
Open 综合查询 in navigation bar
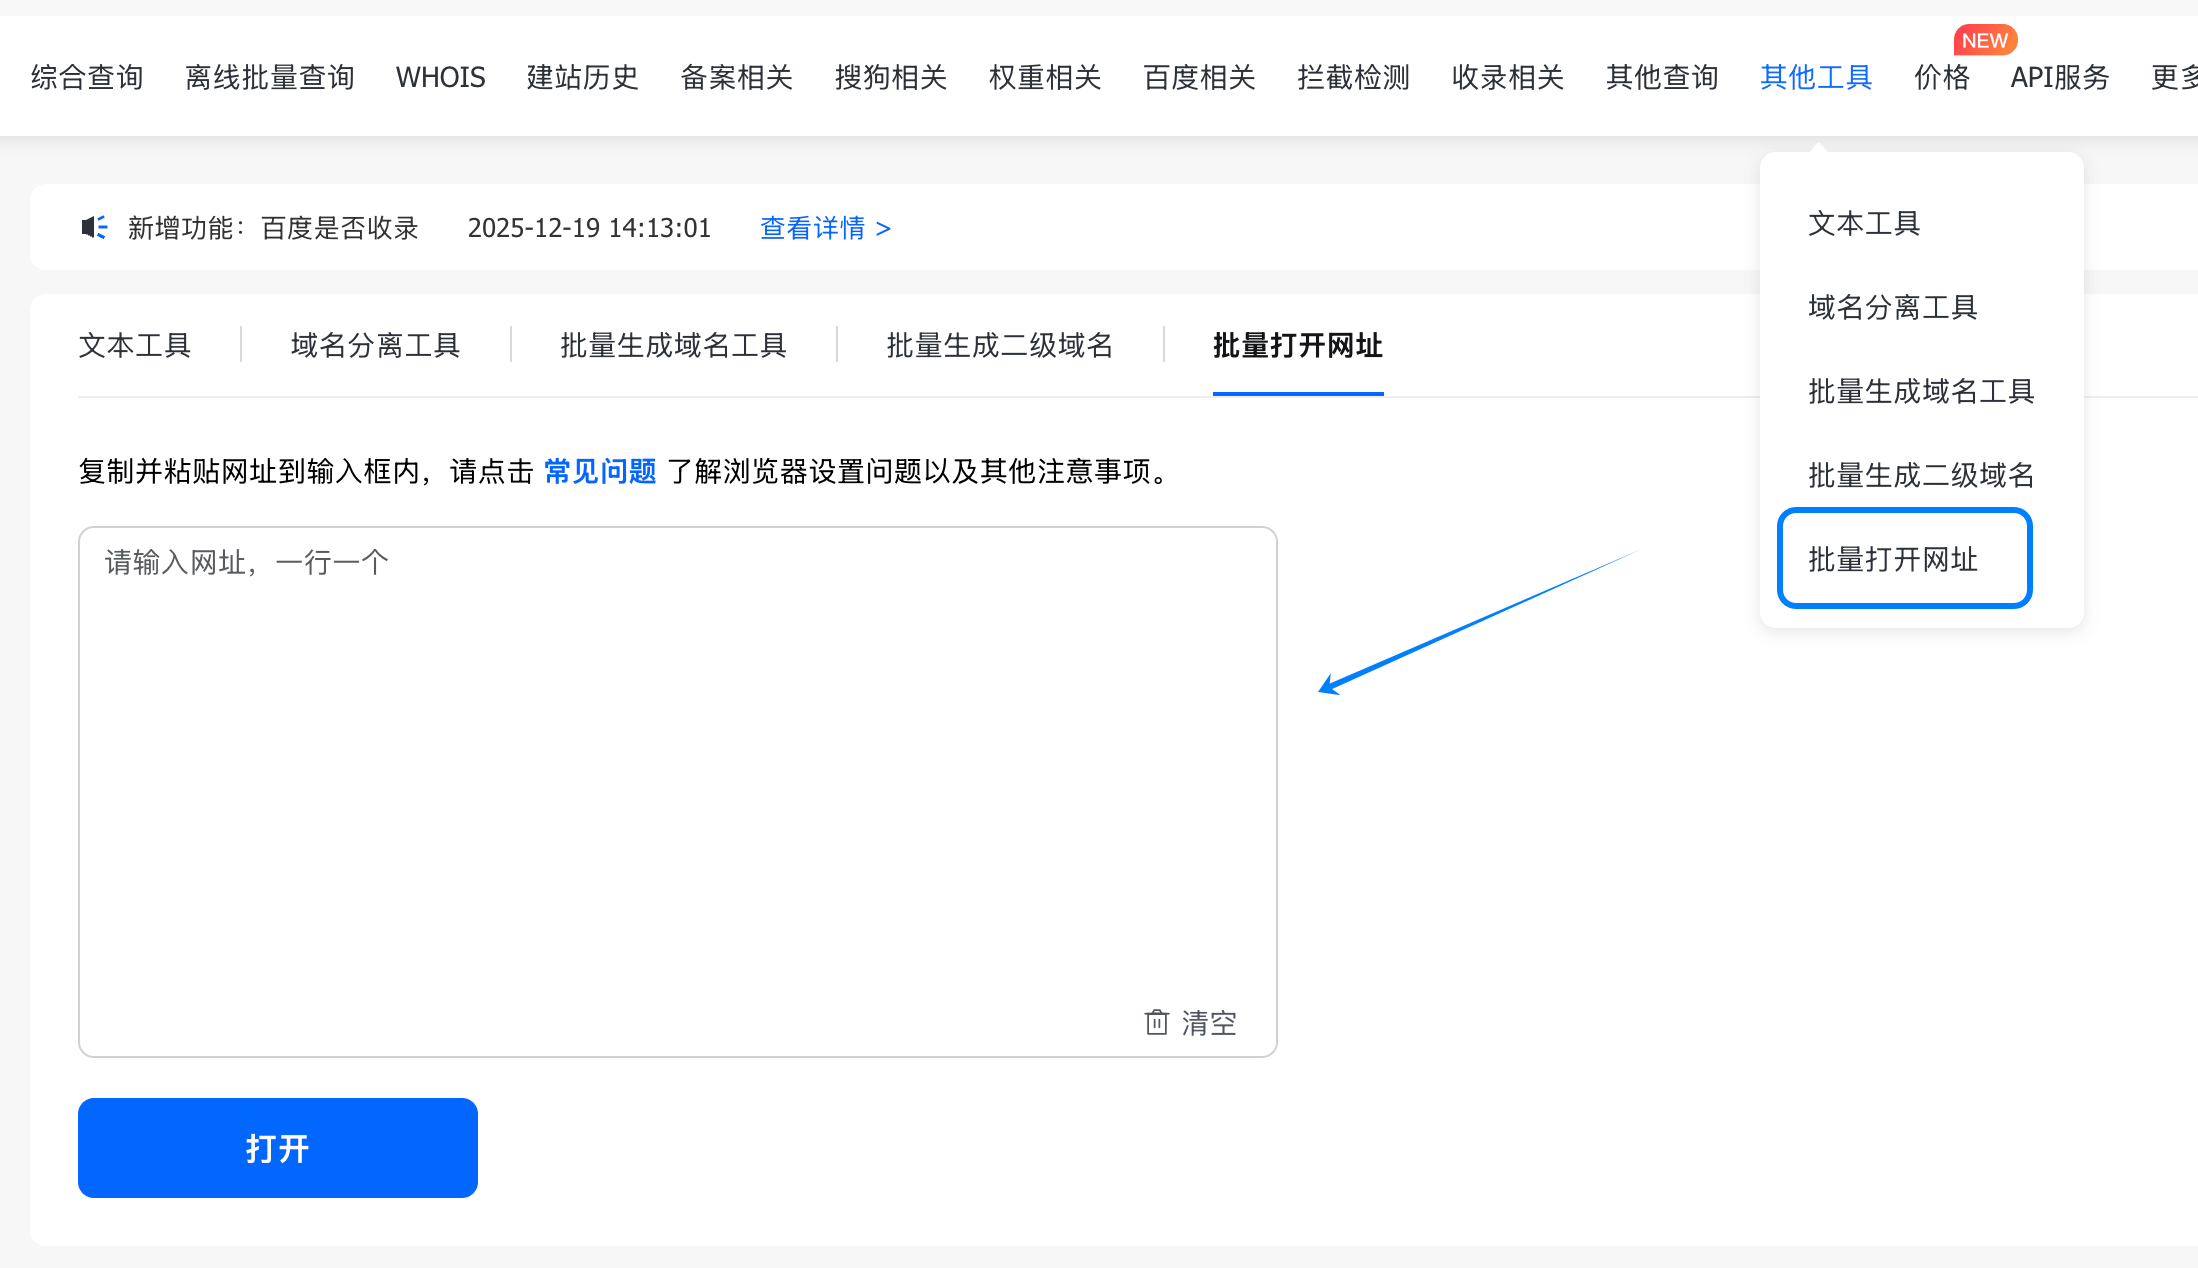click(x=87, y=77)
